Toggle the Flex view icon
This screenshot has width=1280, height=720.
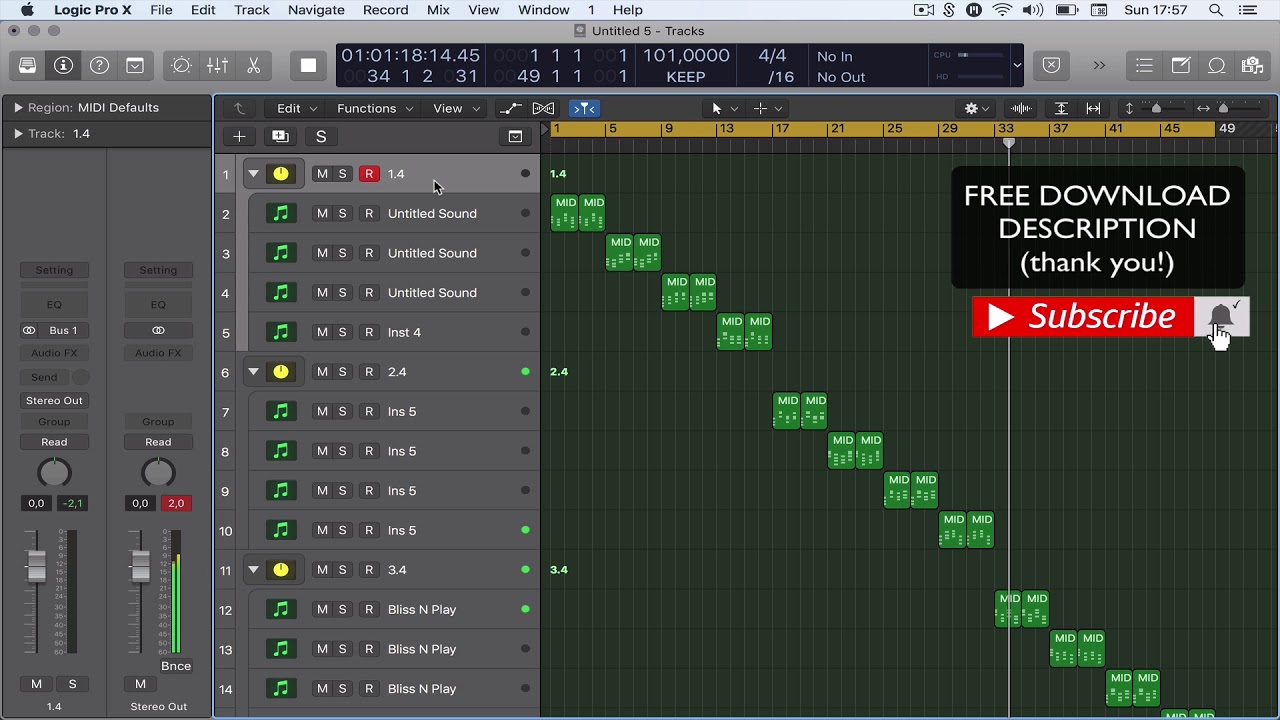pos(543,108)
